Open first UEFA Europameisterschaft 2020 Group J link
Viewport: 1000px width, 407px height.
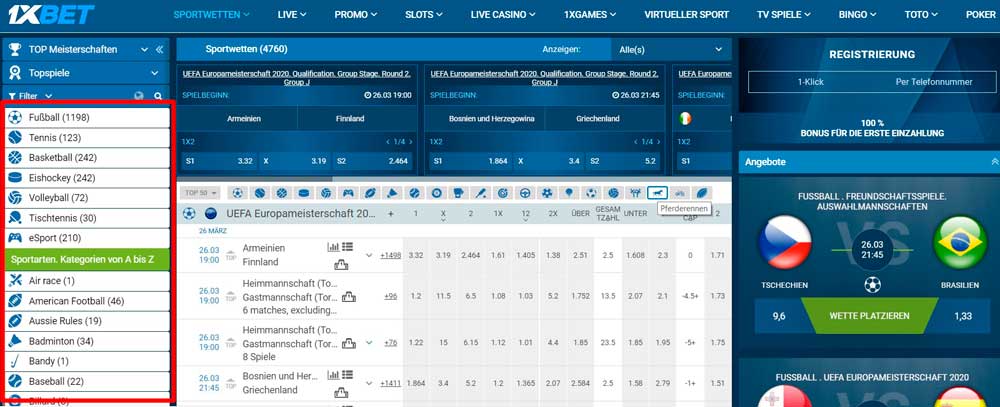(x=297, y=78)
